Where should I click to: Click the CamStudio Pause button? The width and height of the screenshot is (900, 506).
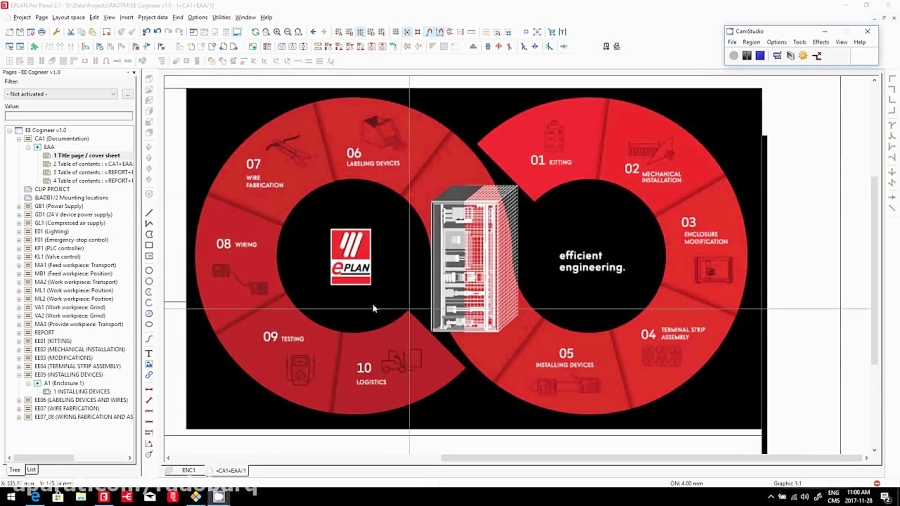(747, 56)
